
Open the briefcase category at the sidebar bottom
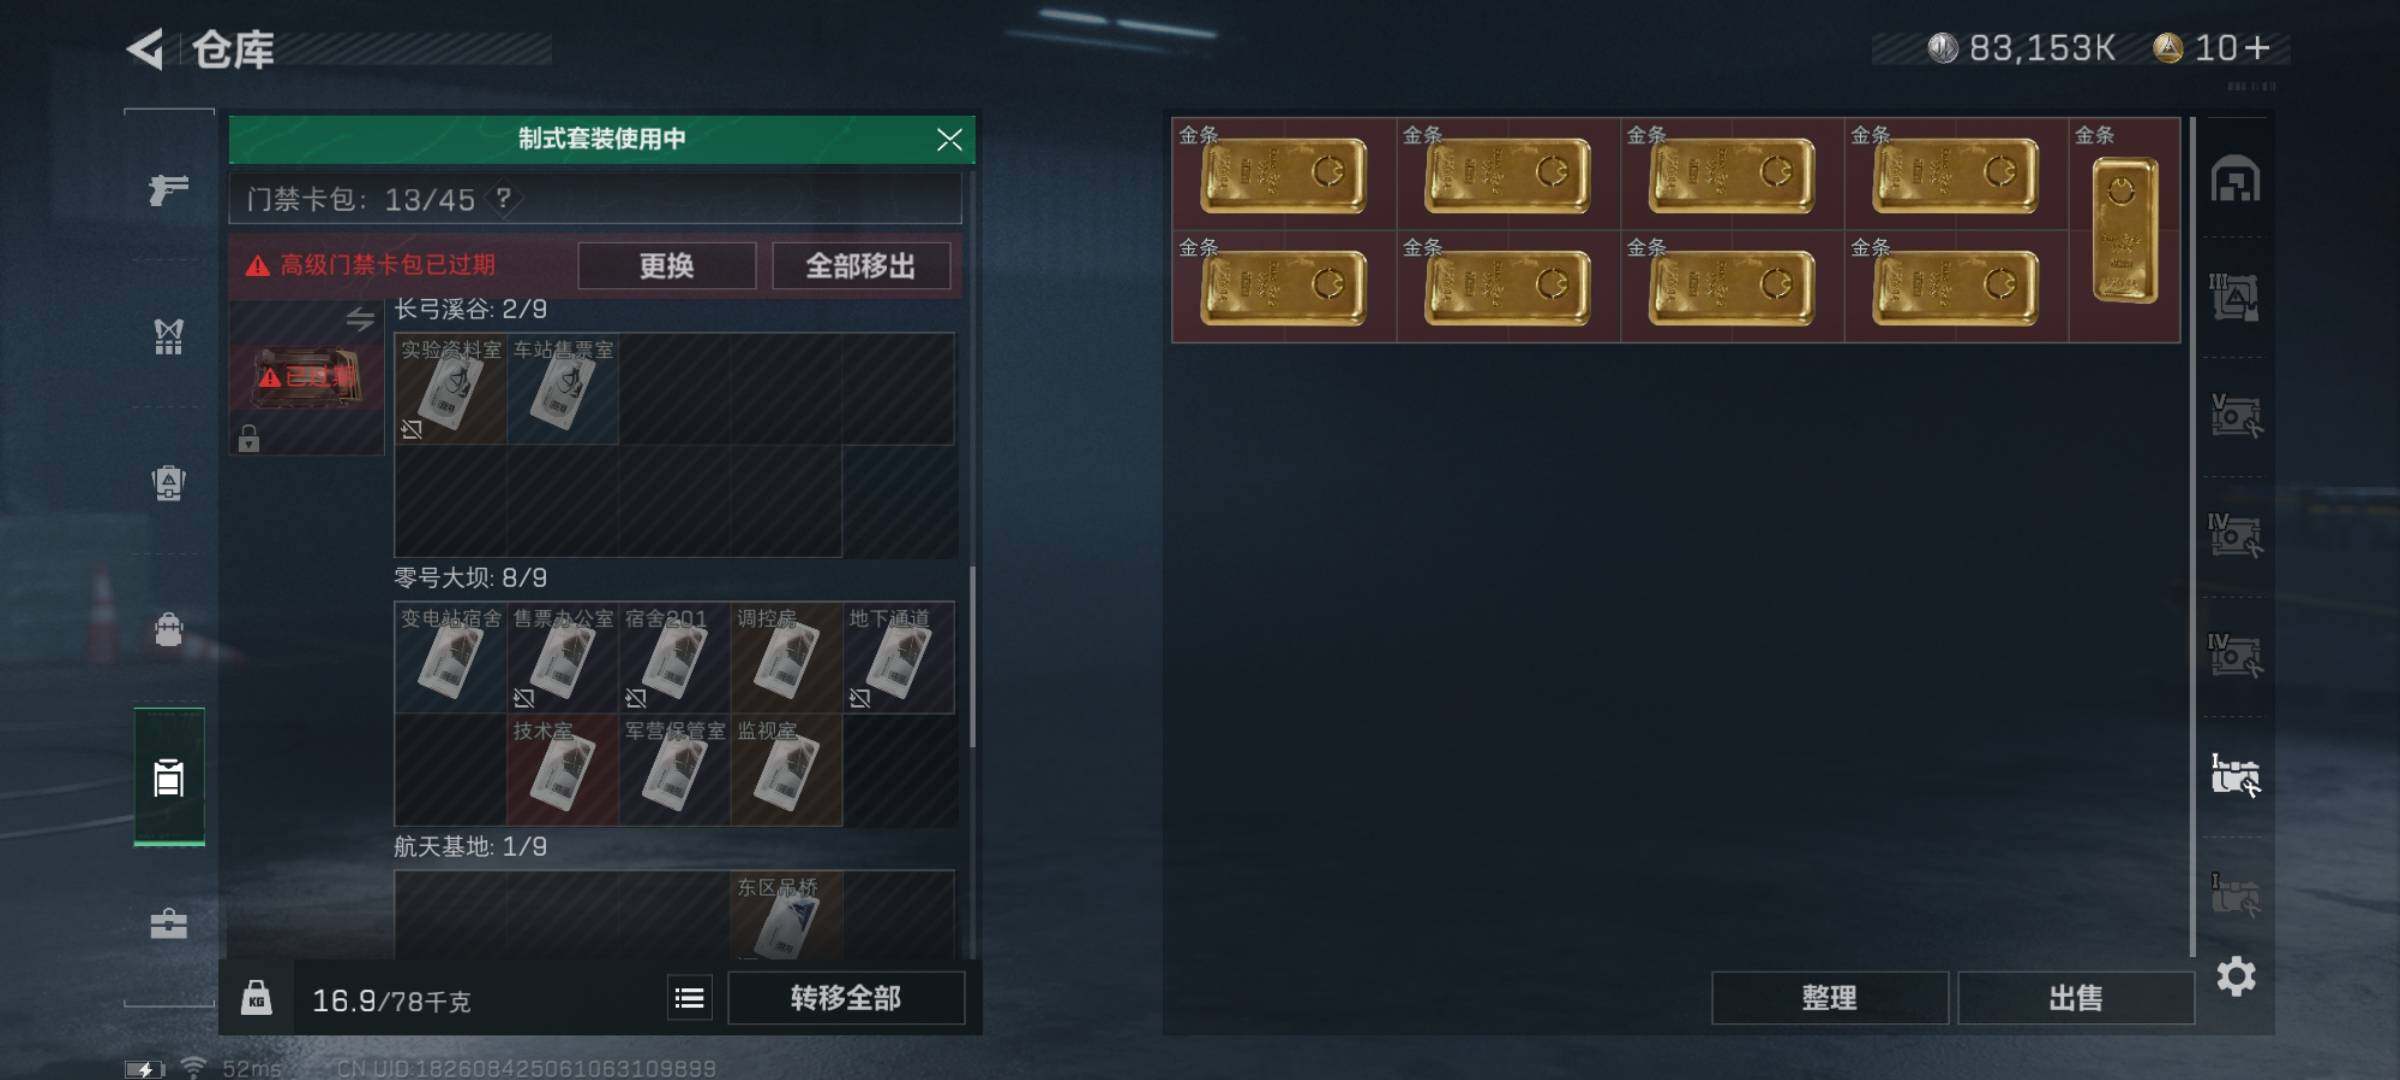168,923
